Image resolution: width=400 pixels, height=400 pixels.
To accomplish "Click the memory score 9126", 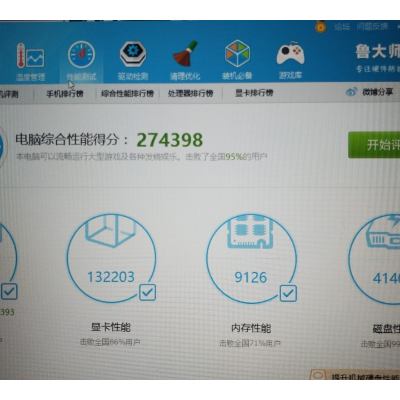I will tap(251, 277).
